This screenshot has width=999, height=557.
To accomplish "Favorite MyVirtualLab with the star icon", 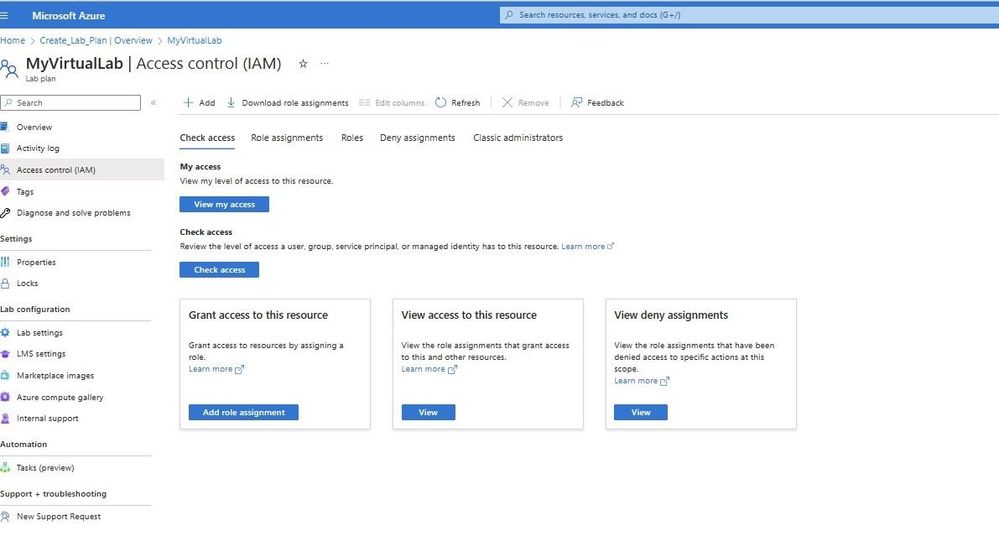I will (303, 64).
